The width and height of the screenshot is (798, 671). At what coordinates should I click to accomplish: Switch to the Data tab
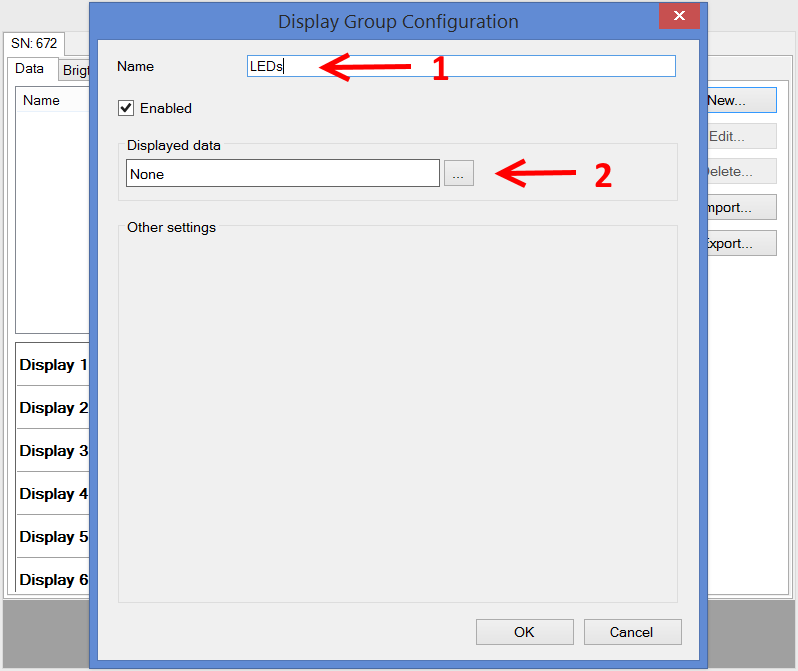(30, 69)
